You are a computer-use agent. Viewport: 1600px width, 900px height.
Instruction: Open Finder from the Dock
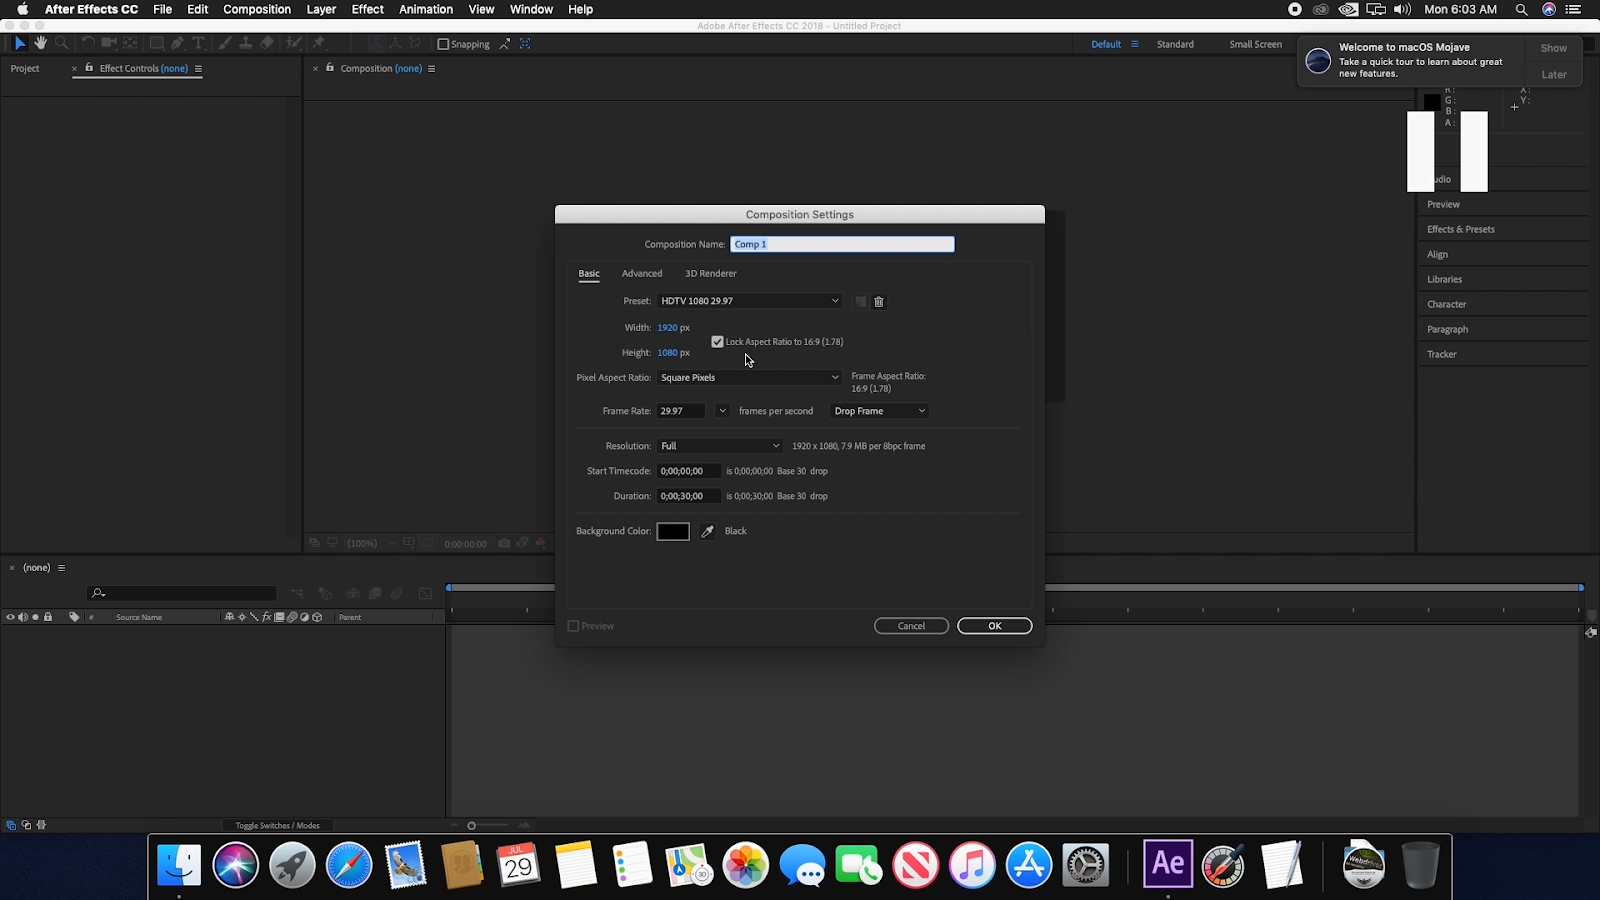[x=179, y=865]
